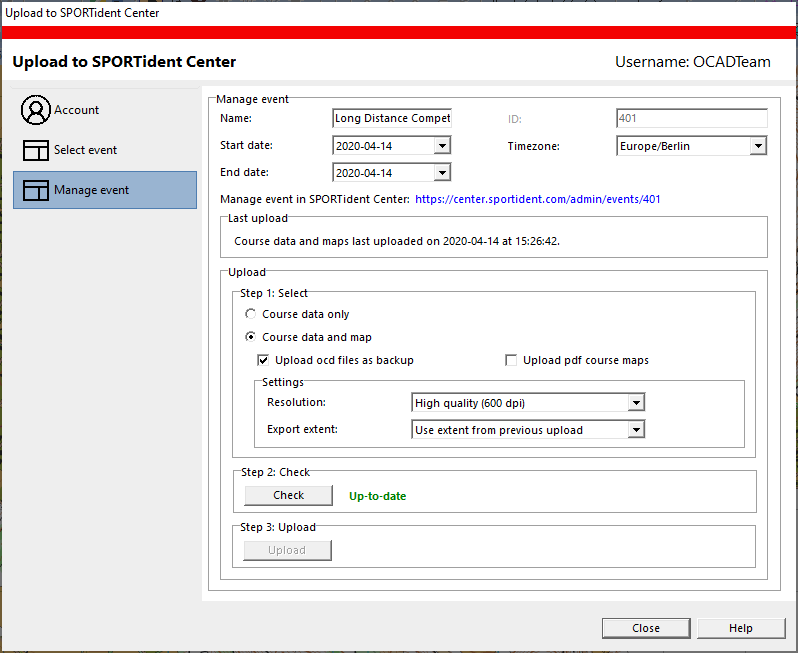Select the Course data and map option

(x=250, y=337)
